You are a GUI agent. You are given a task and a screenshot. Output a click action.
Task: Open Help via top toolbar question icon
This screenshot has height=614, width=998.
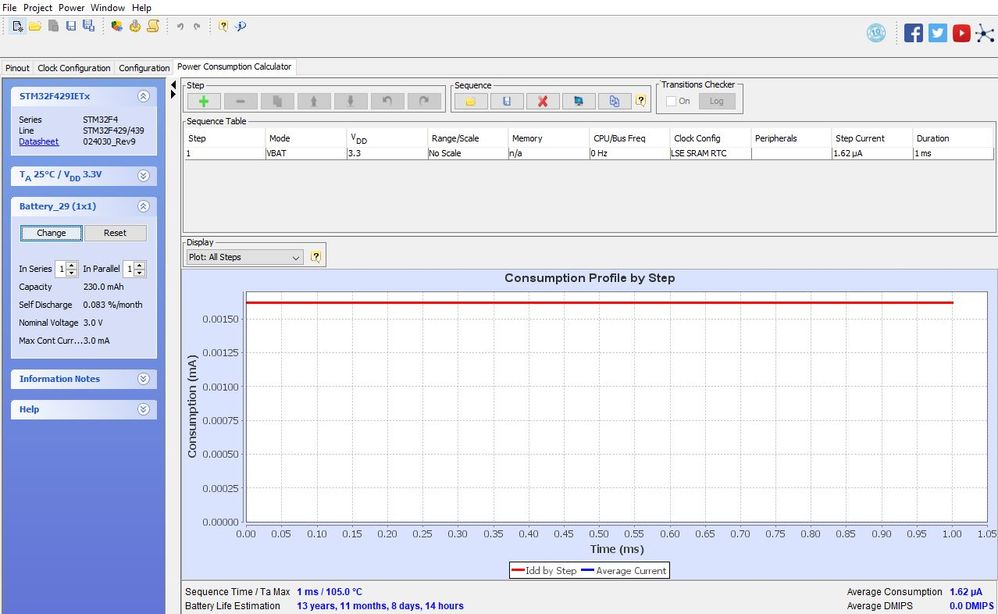point(223,26)
